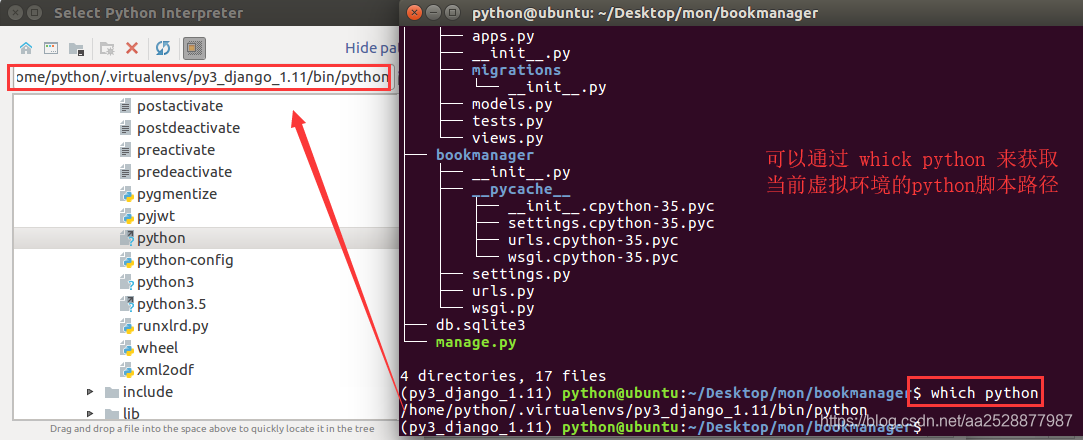Click apps.py in the terminal output

(x=503, y=37)
